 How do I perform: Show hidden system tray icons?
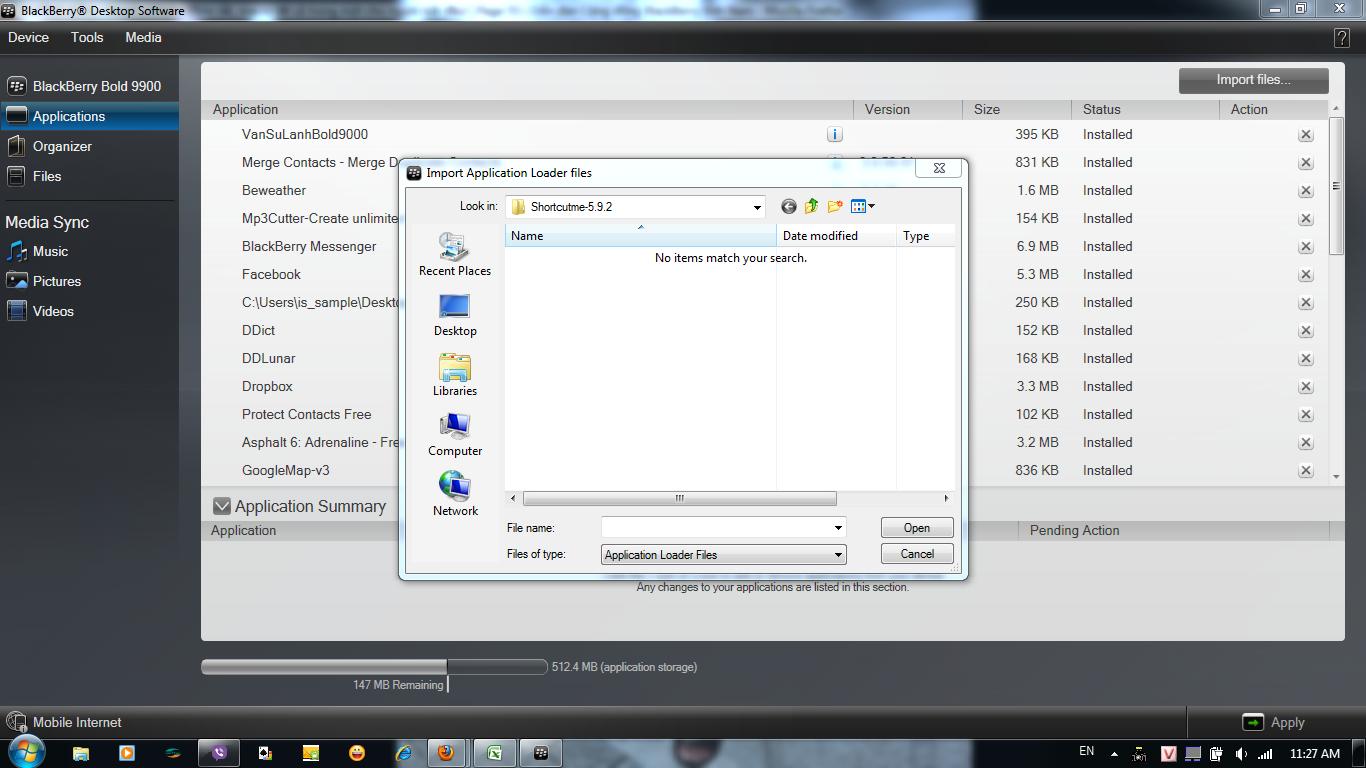coord(1116,752)
